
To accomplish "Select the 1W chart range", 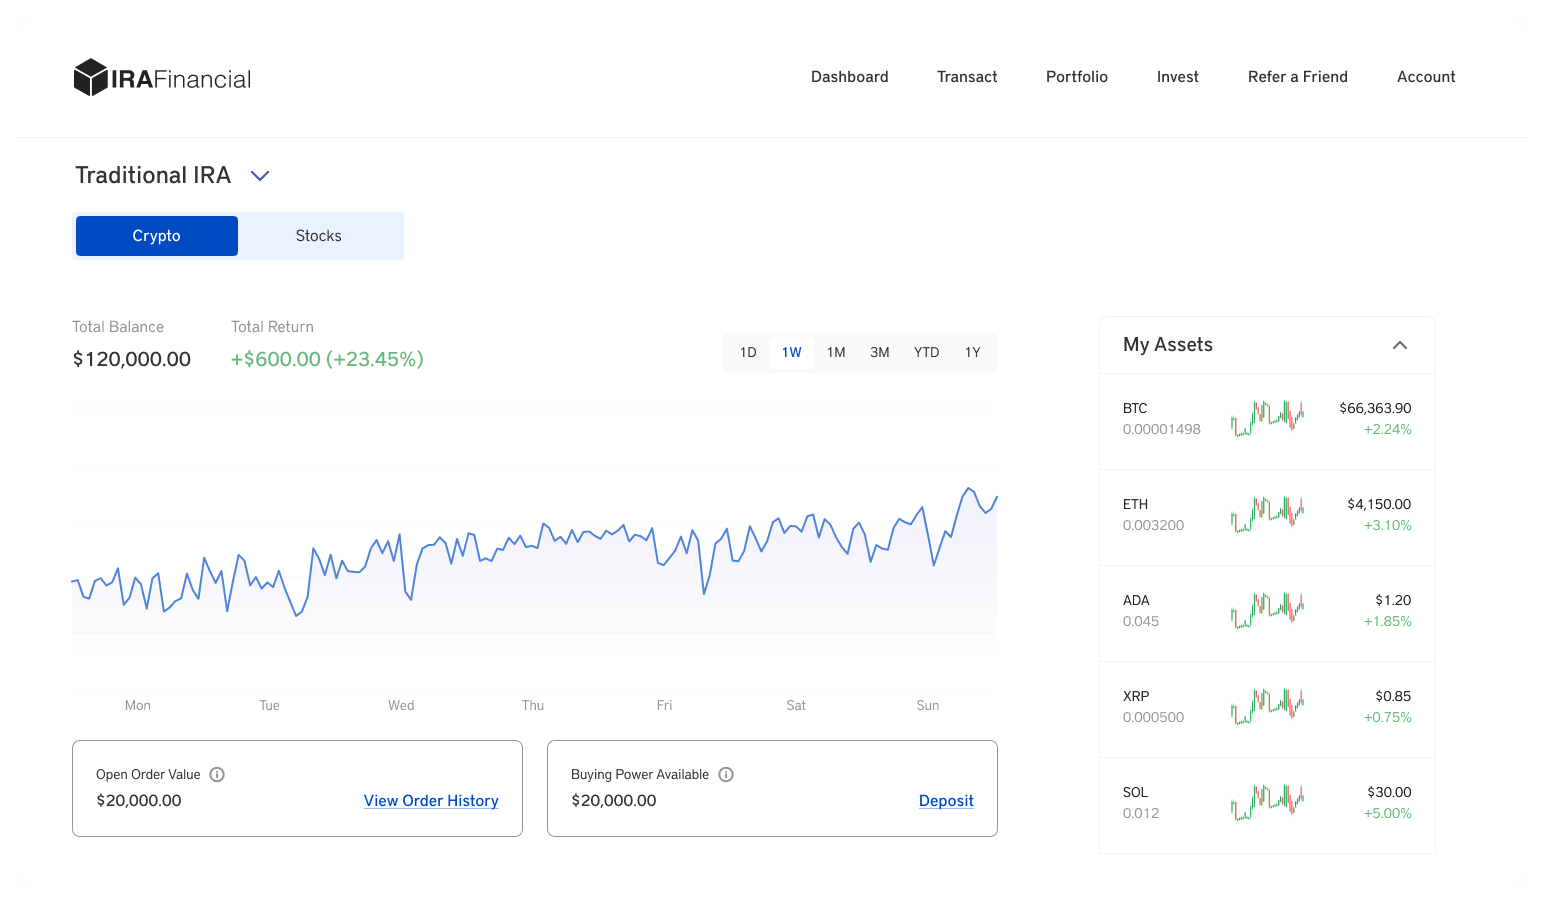I will click(x=792, y=353).
